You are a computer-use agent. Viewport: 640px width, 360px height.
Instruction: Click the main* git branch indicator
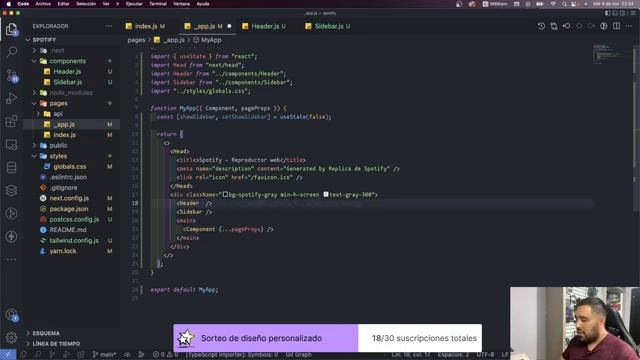pyautogui.click(x=104, y=355)
